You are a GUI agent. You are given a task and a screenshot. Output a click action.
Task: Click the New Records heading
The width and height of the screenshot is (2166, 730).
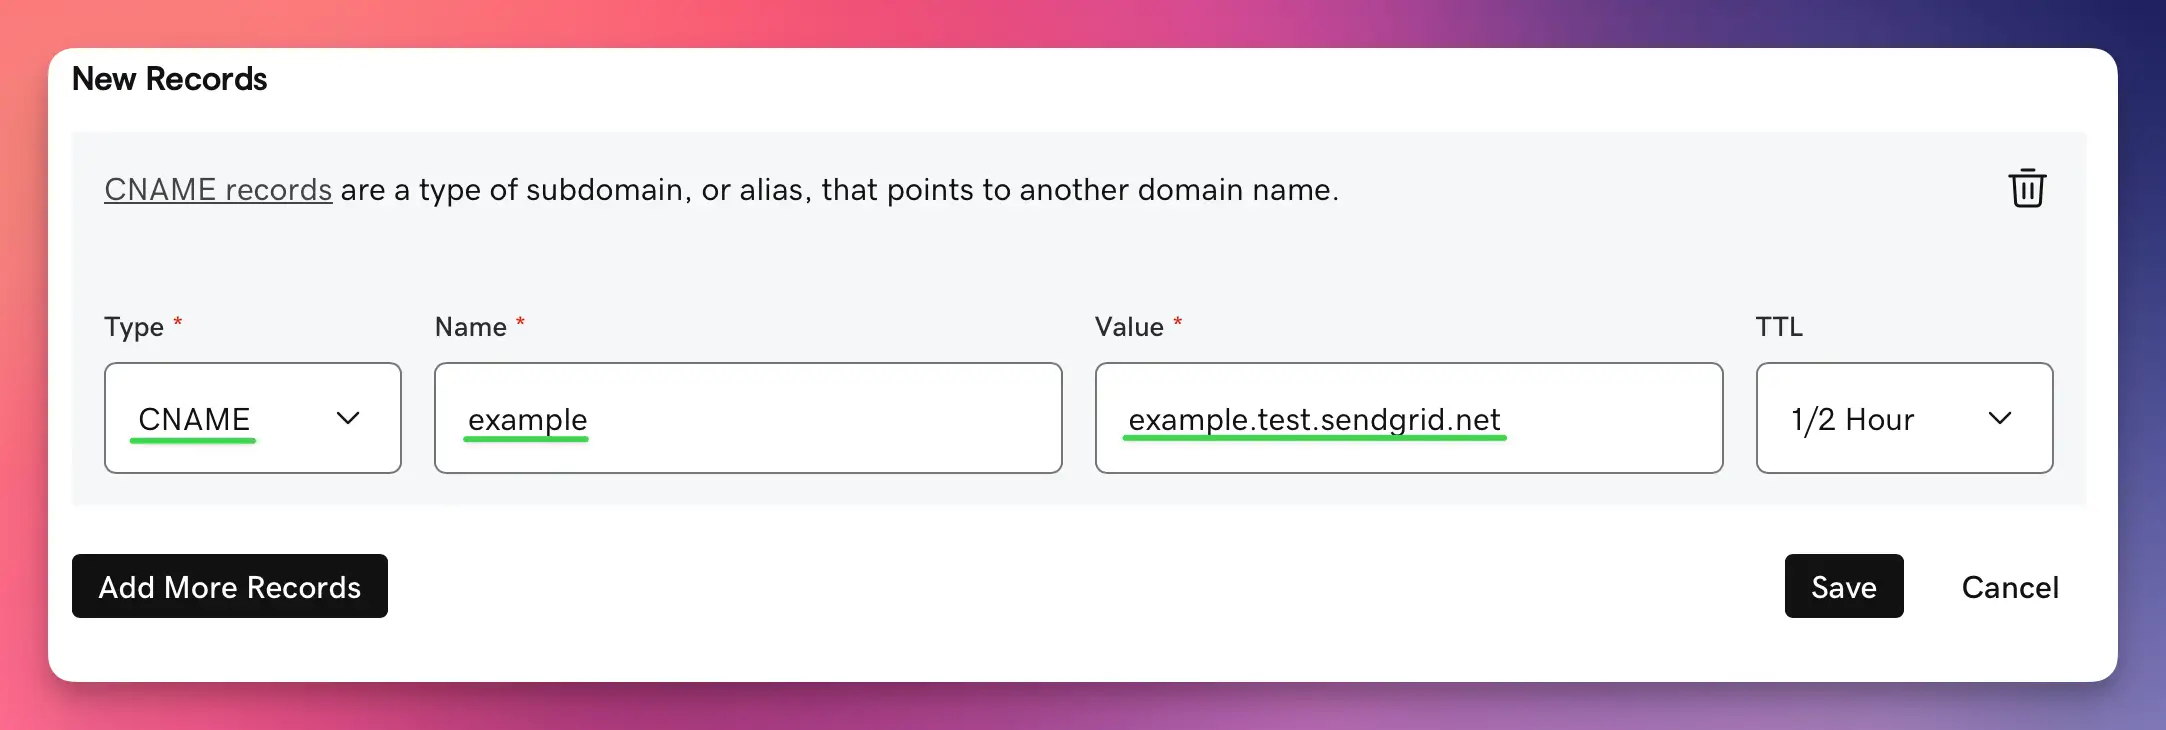[x=171, y=79]
